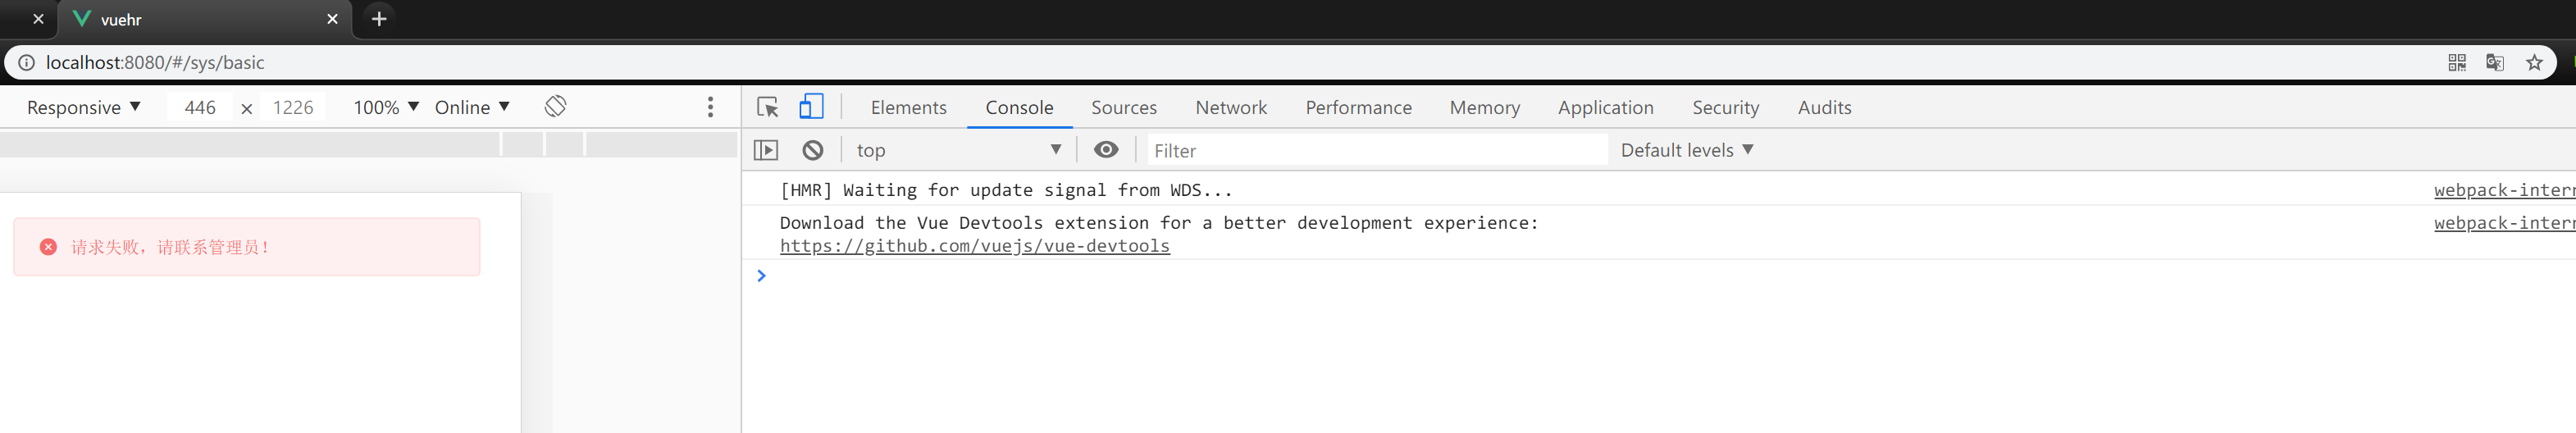Open the top JavaScript context selector
2576x433 pixels.
coord(958,150)
